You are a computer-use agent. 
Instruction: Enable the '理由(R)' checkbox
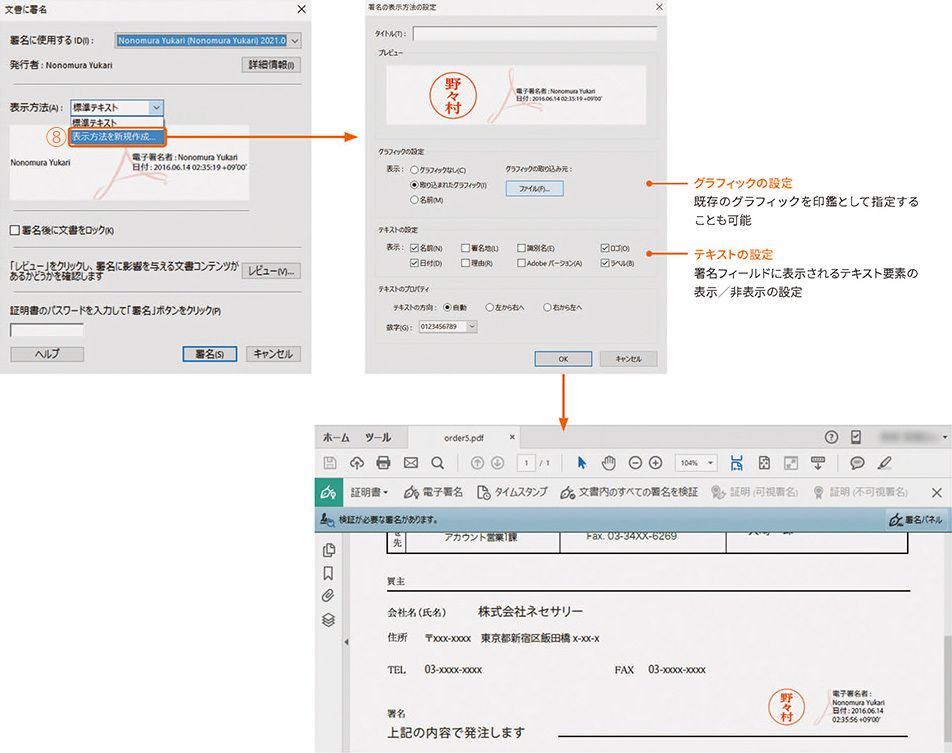[465, 263]
